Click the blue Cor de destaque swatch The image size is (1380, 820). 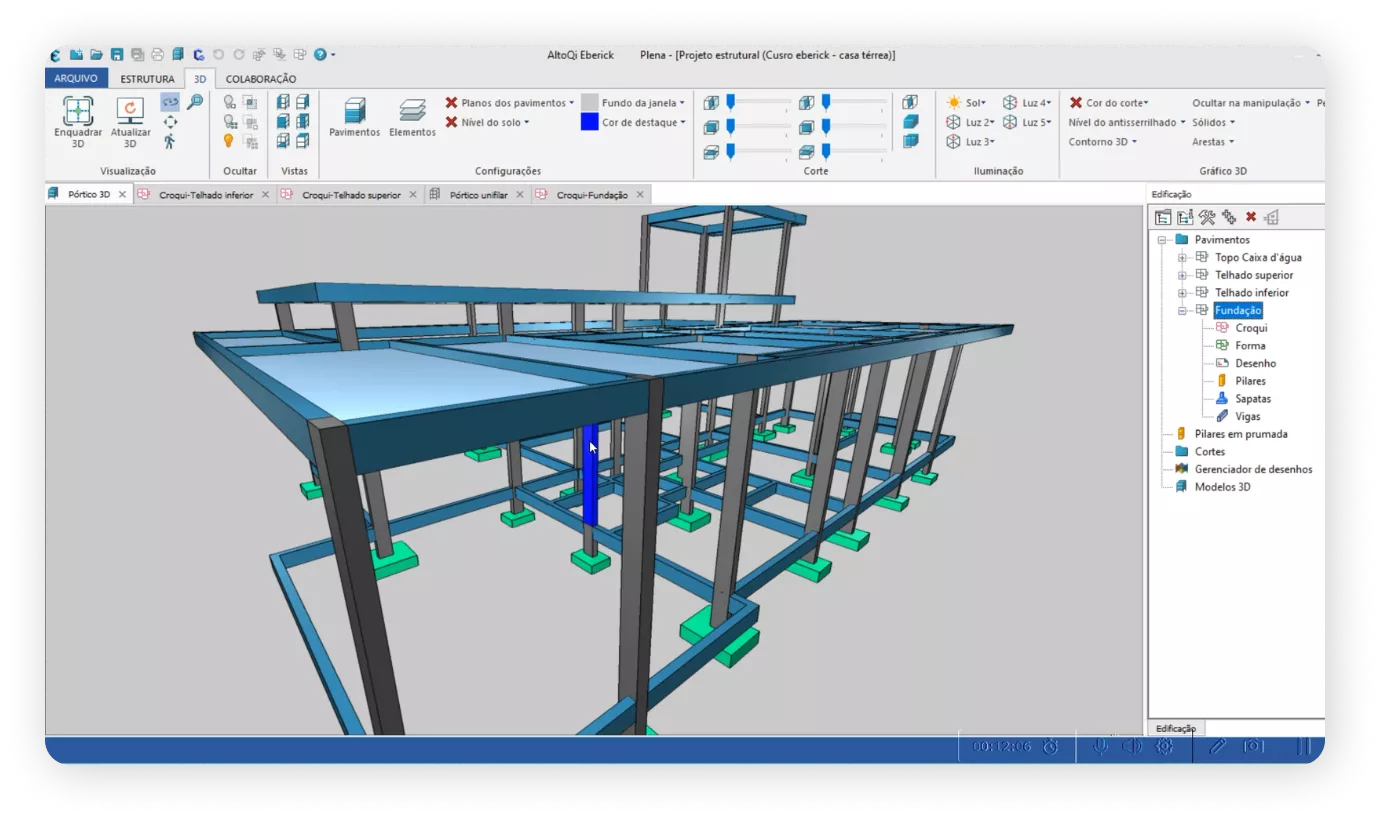point(590,122)
